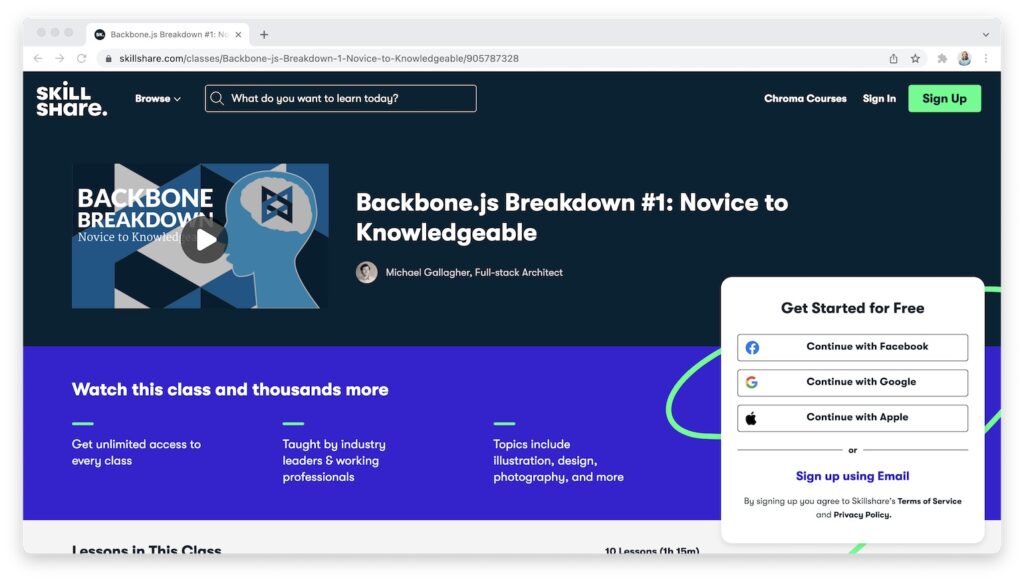
Task: Expand the tab search chevron
Action: click(x=985, y=35)
